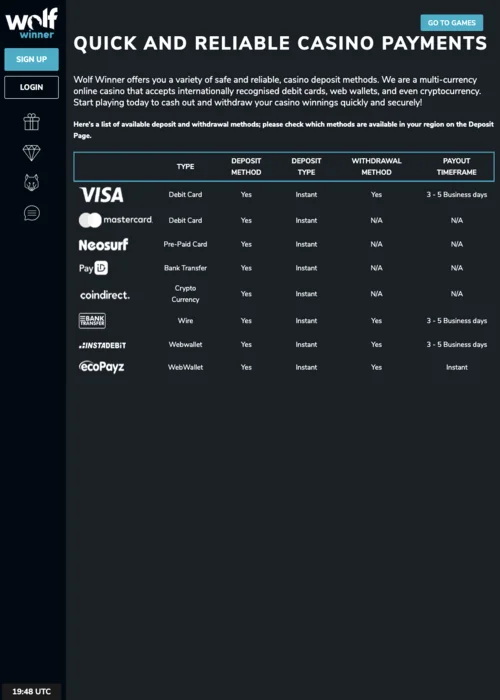Click the Instadebit payout '3 - 5 Business days'

point(457,344)
